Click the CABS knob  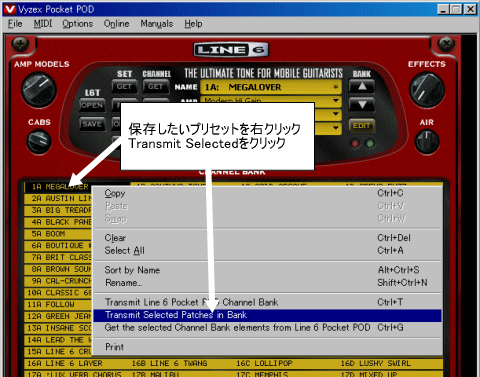click(x=39, y=142)
